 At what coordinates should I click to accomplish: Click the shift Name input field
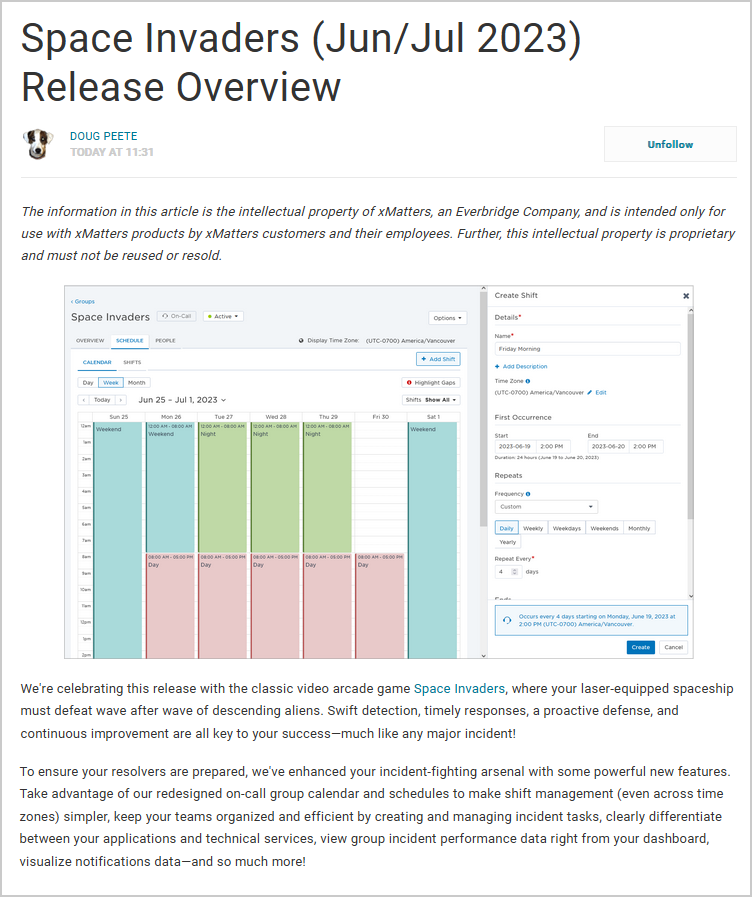click(587, 349)
